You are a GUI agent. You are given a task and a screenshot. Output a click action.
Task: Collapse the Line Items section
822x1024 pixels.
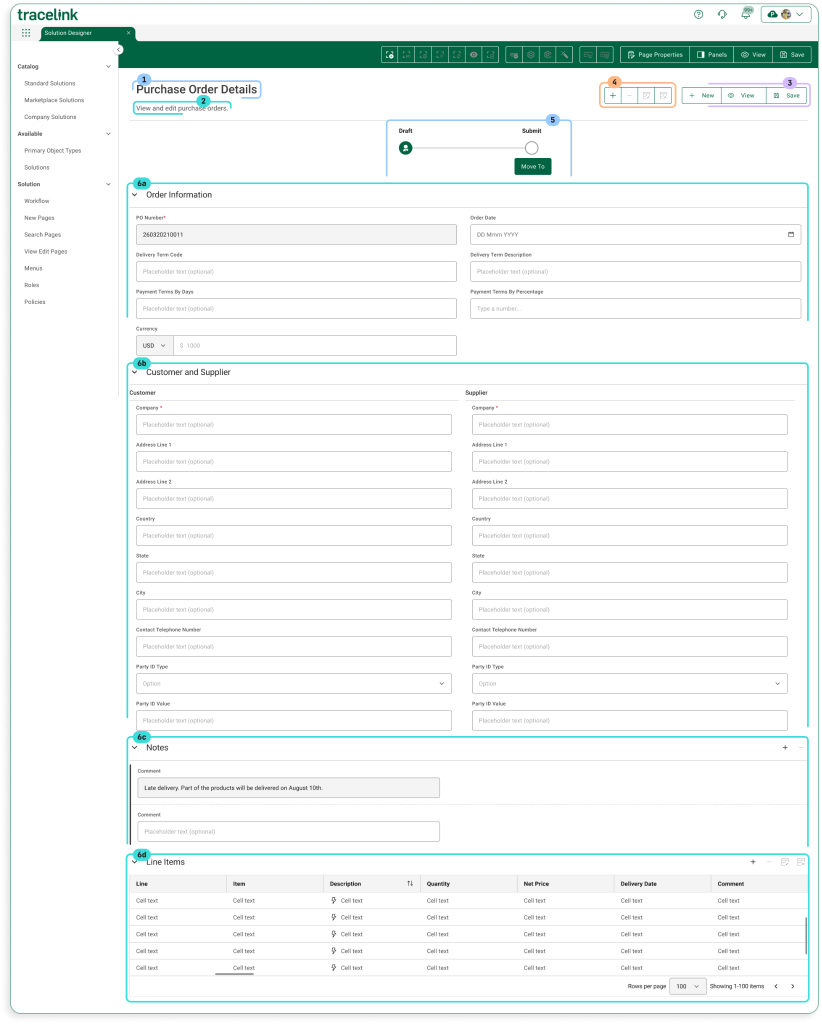pyautogui.click(x=134, y=862)
